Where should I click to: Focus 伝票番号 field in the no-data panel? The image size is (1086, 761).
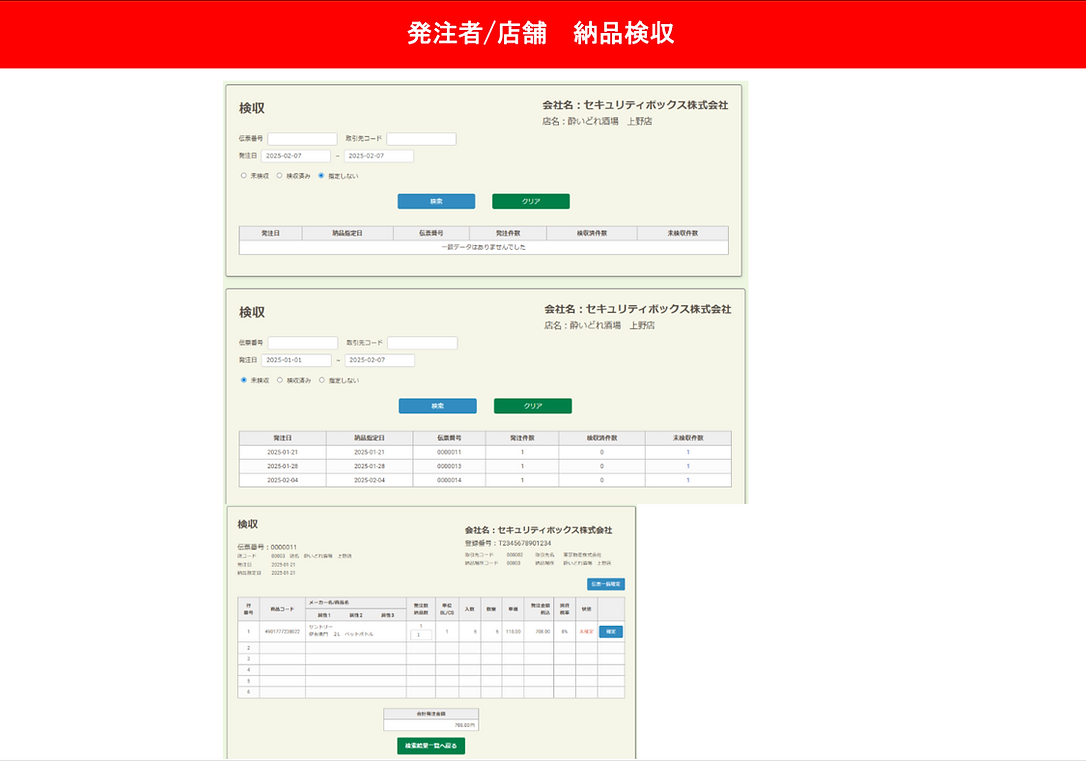coord(303,138)
